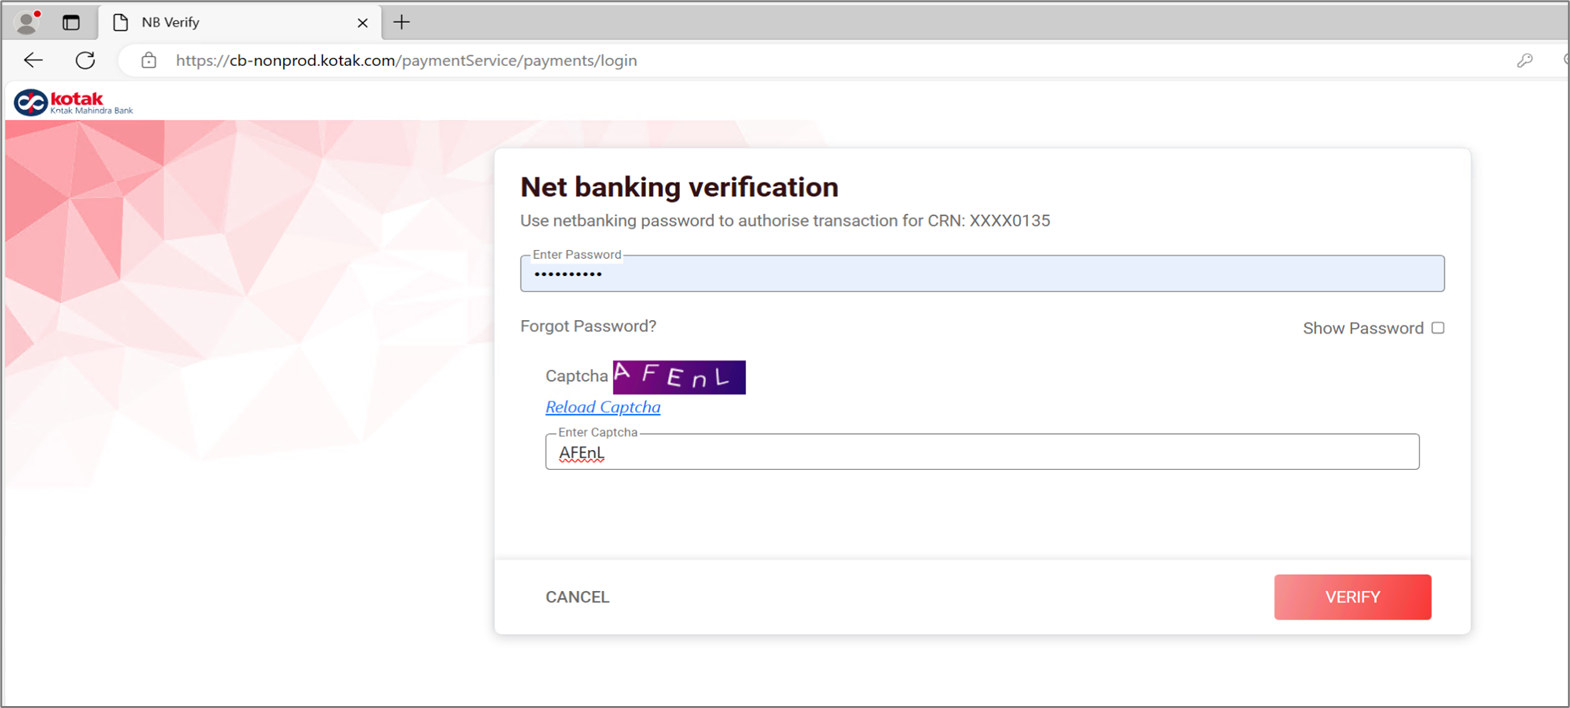This screenshot has width=1570, height=708.
Task: Open saved passwords key icon
Action: point(1524,60)
